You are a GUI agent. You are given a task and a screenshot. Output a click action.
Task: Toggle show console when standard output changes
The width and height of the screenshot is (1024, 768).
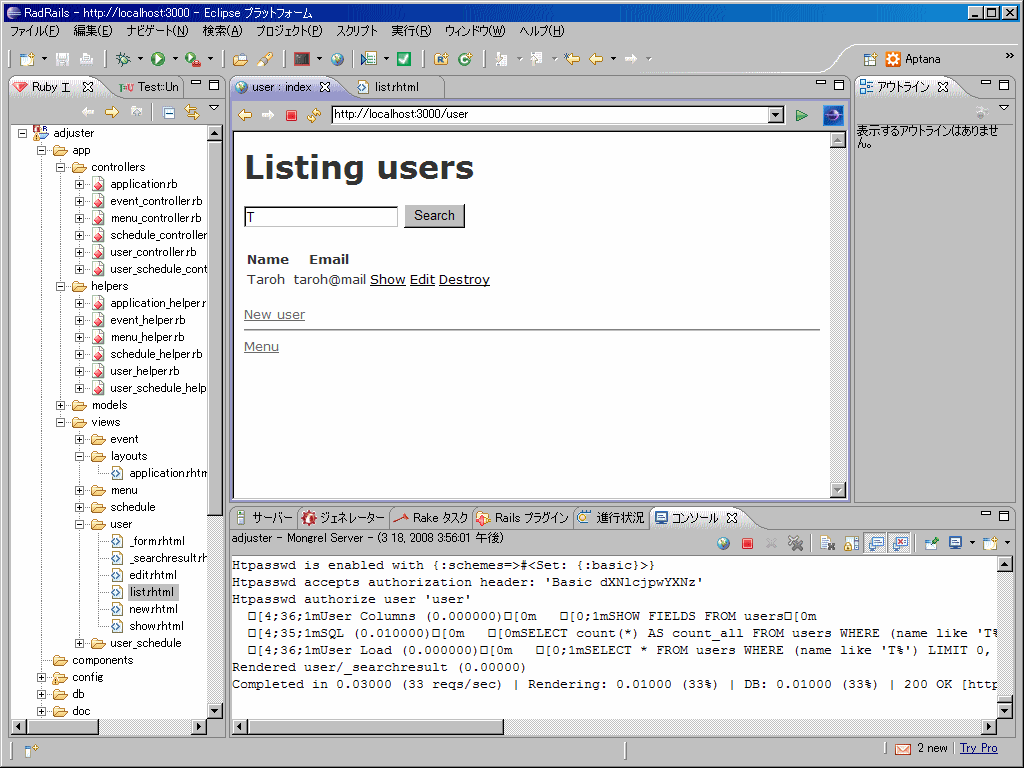(876, 543)
